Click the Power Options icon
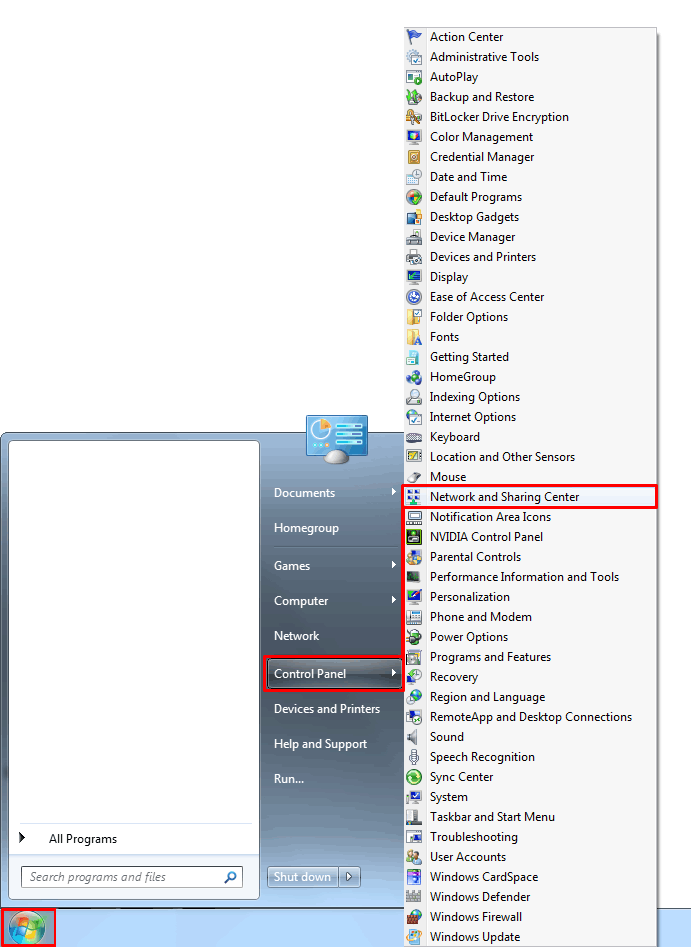The image size is (691, 947). [414, 637]
